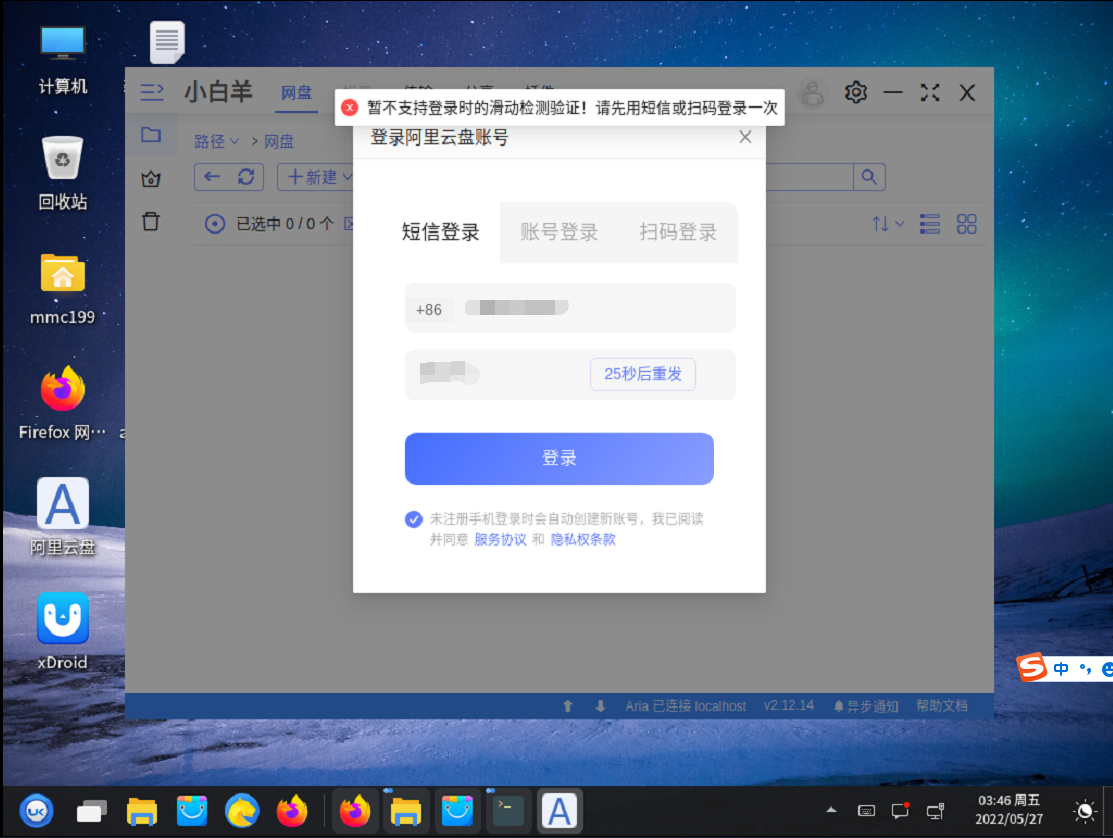This screenshot has height=838, width=1113.
Task: Switch to 扫码登录 tab
Action: click(678, 232)
